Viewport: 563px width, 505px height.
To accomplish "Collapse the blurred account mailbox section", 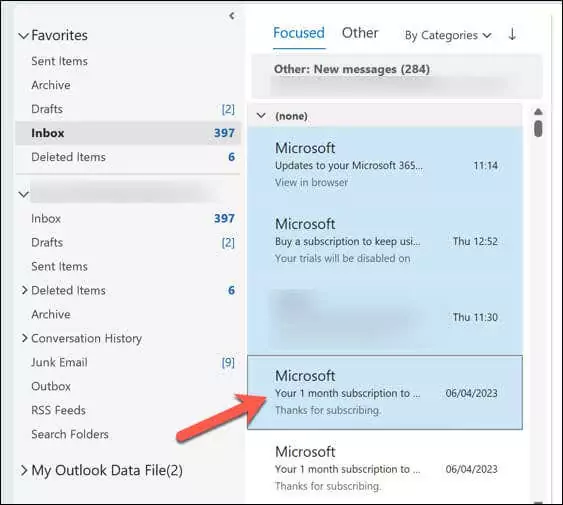I will tap(23, 195).
